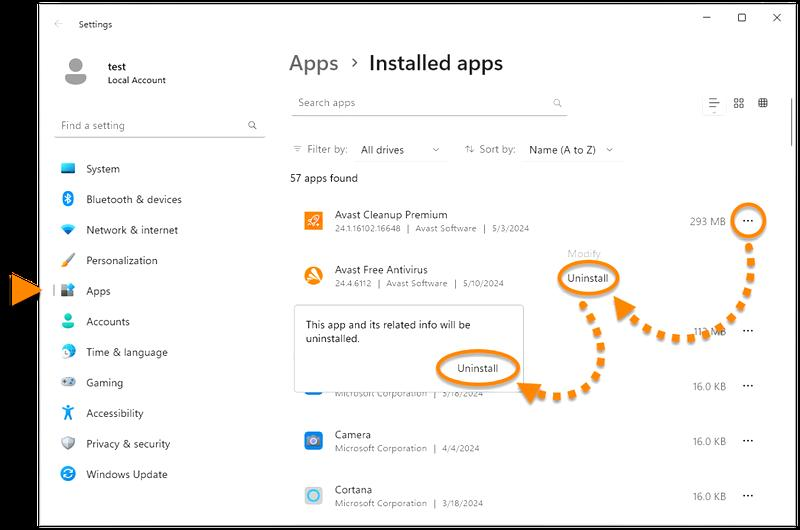
Task: Click the Gaming controller icon
Action: pos(68,382)
